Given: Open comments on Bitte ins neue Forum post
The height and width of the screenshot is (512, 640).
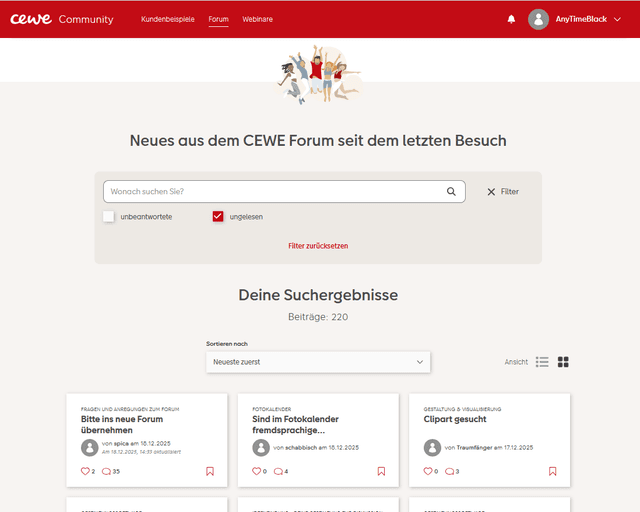Looking at the screenshot, I should tap(106, 472).
